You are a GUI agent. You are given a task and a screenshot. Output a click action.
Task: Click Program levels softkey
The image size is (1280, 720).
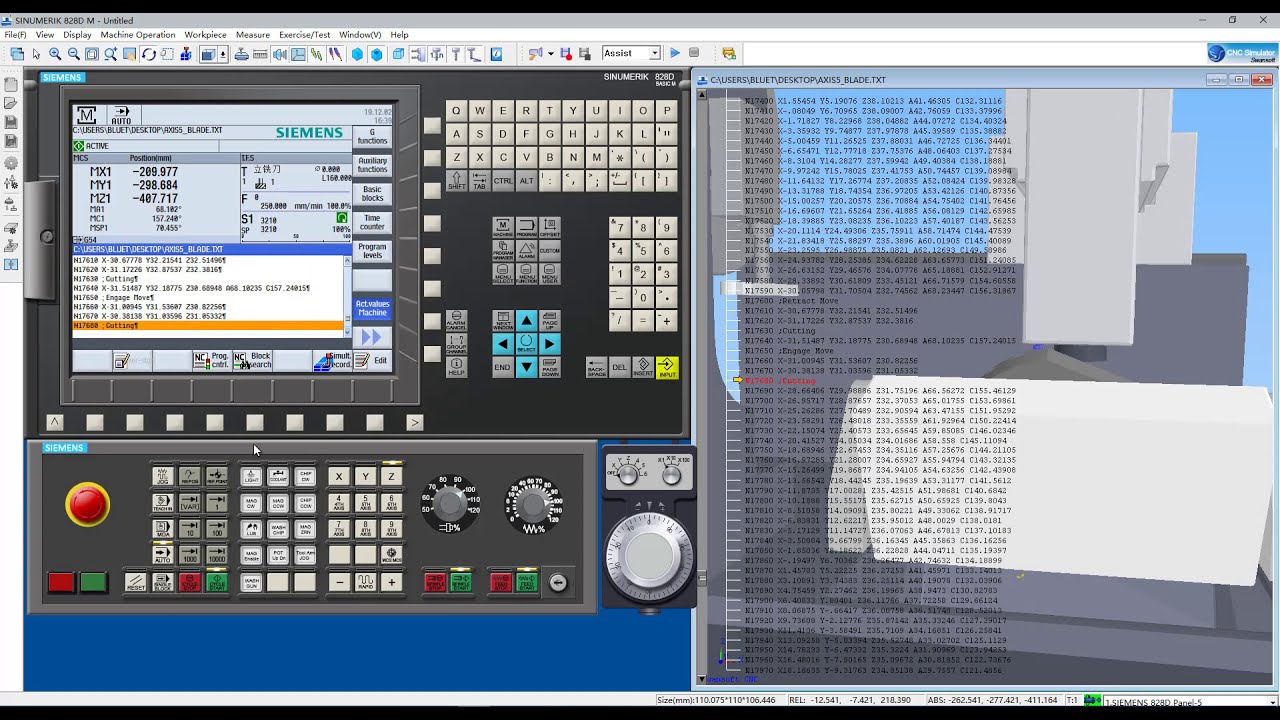pos(372,250)
